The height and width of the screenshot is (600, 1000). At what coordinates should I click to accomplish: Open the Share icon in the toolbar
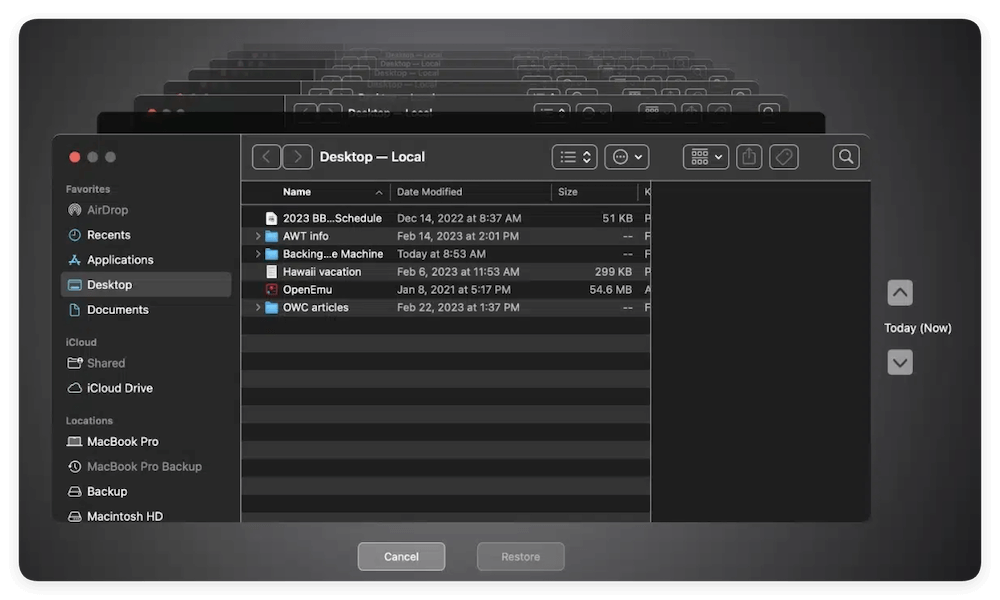pos(749,156)
